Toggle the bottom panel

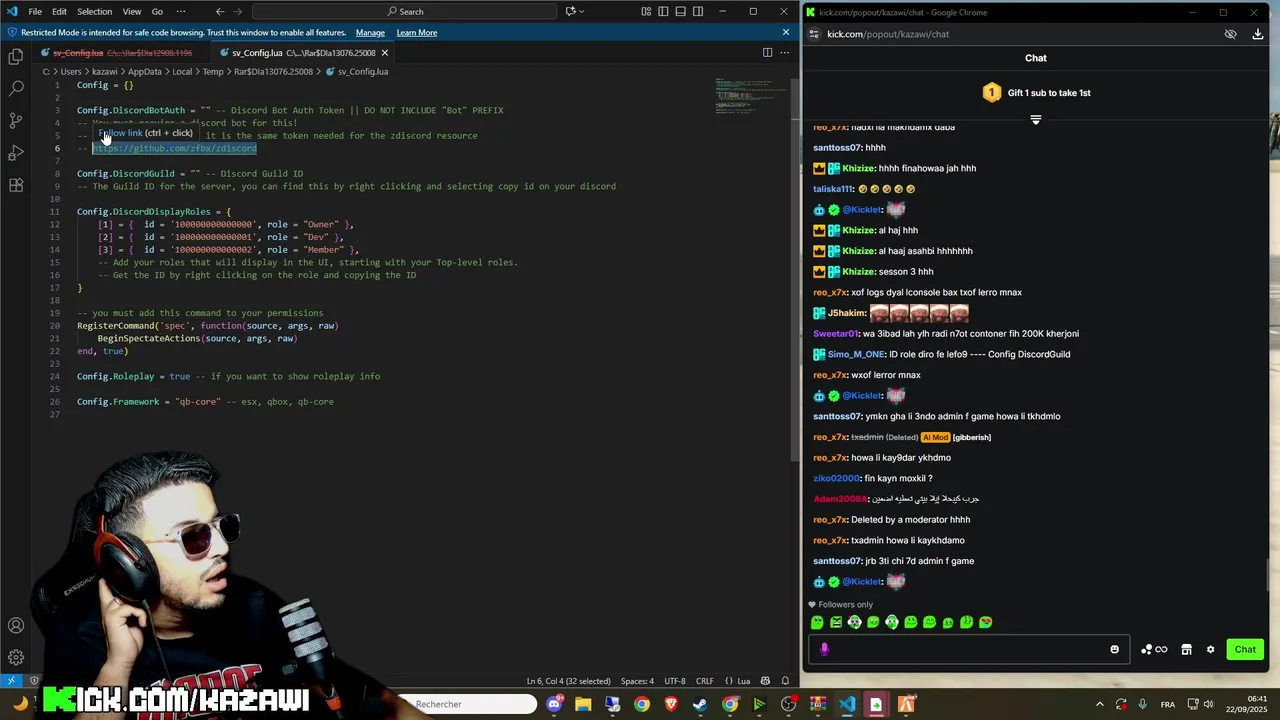pos(682,11)
